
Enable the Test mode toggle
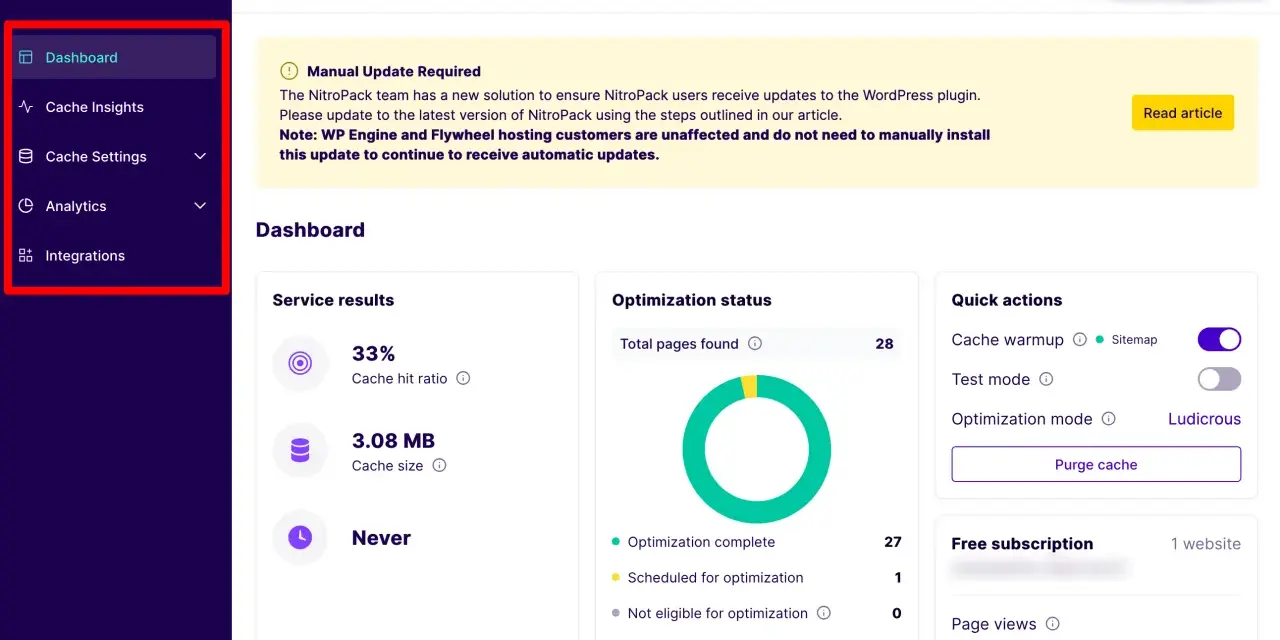tap(1219, 379)
